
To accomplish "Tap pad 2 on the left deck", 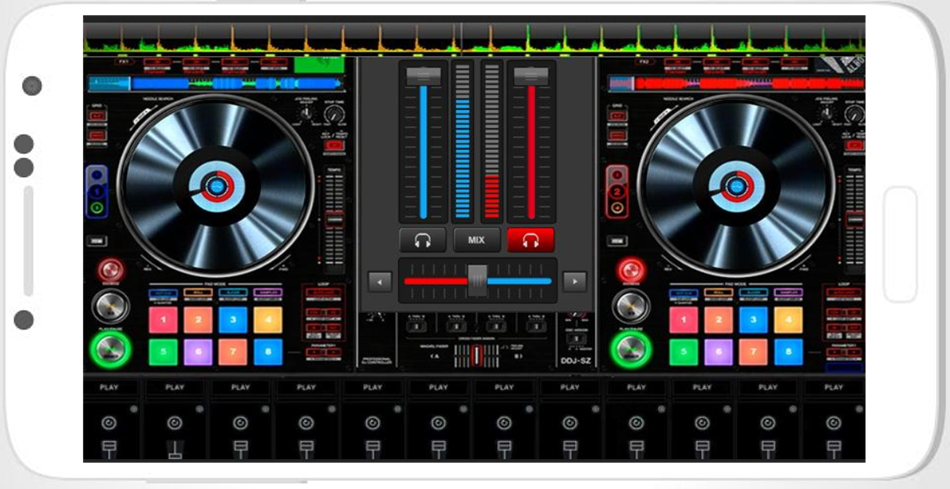I will point(198,320).
